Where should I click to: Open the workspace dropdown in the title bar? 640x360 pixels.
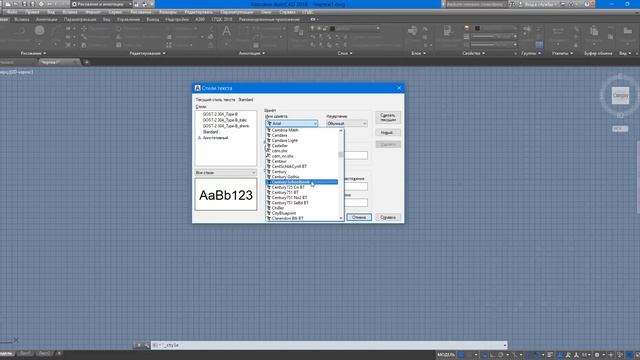pos(102,4)
